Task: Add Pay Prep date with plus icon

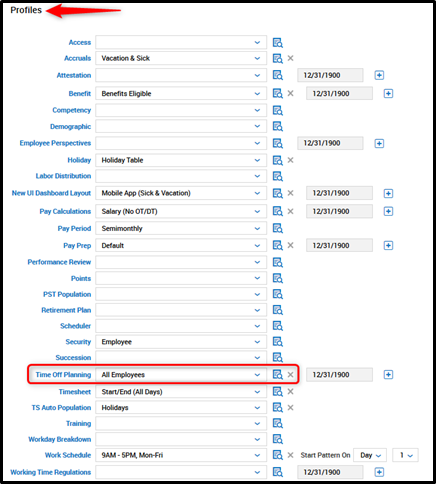Action: coord(388,246)
